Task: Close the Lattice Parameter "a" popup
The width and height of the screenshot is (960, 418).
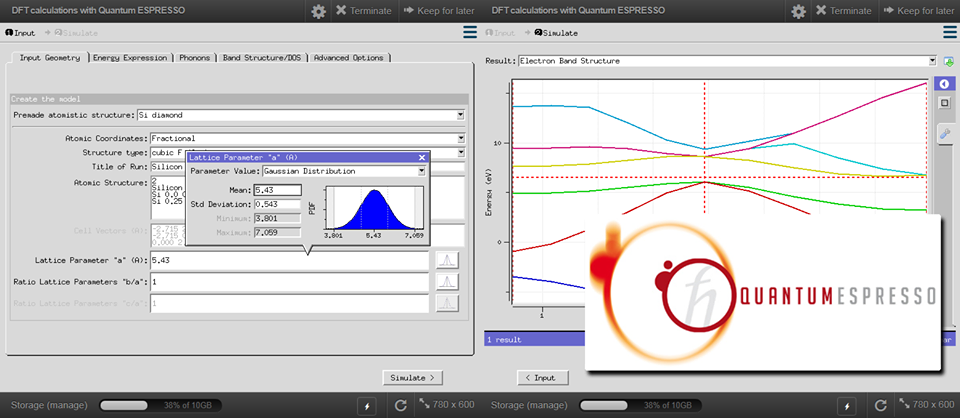Action: 422,157
